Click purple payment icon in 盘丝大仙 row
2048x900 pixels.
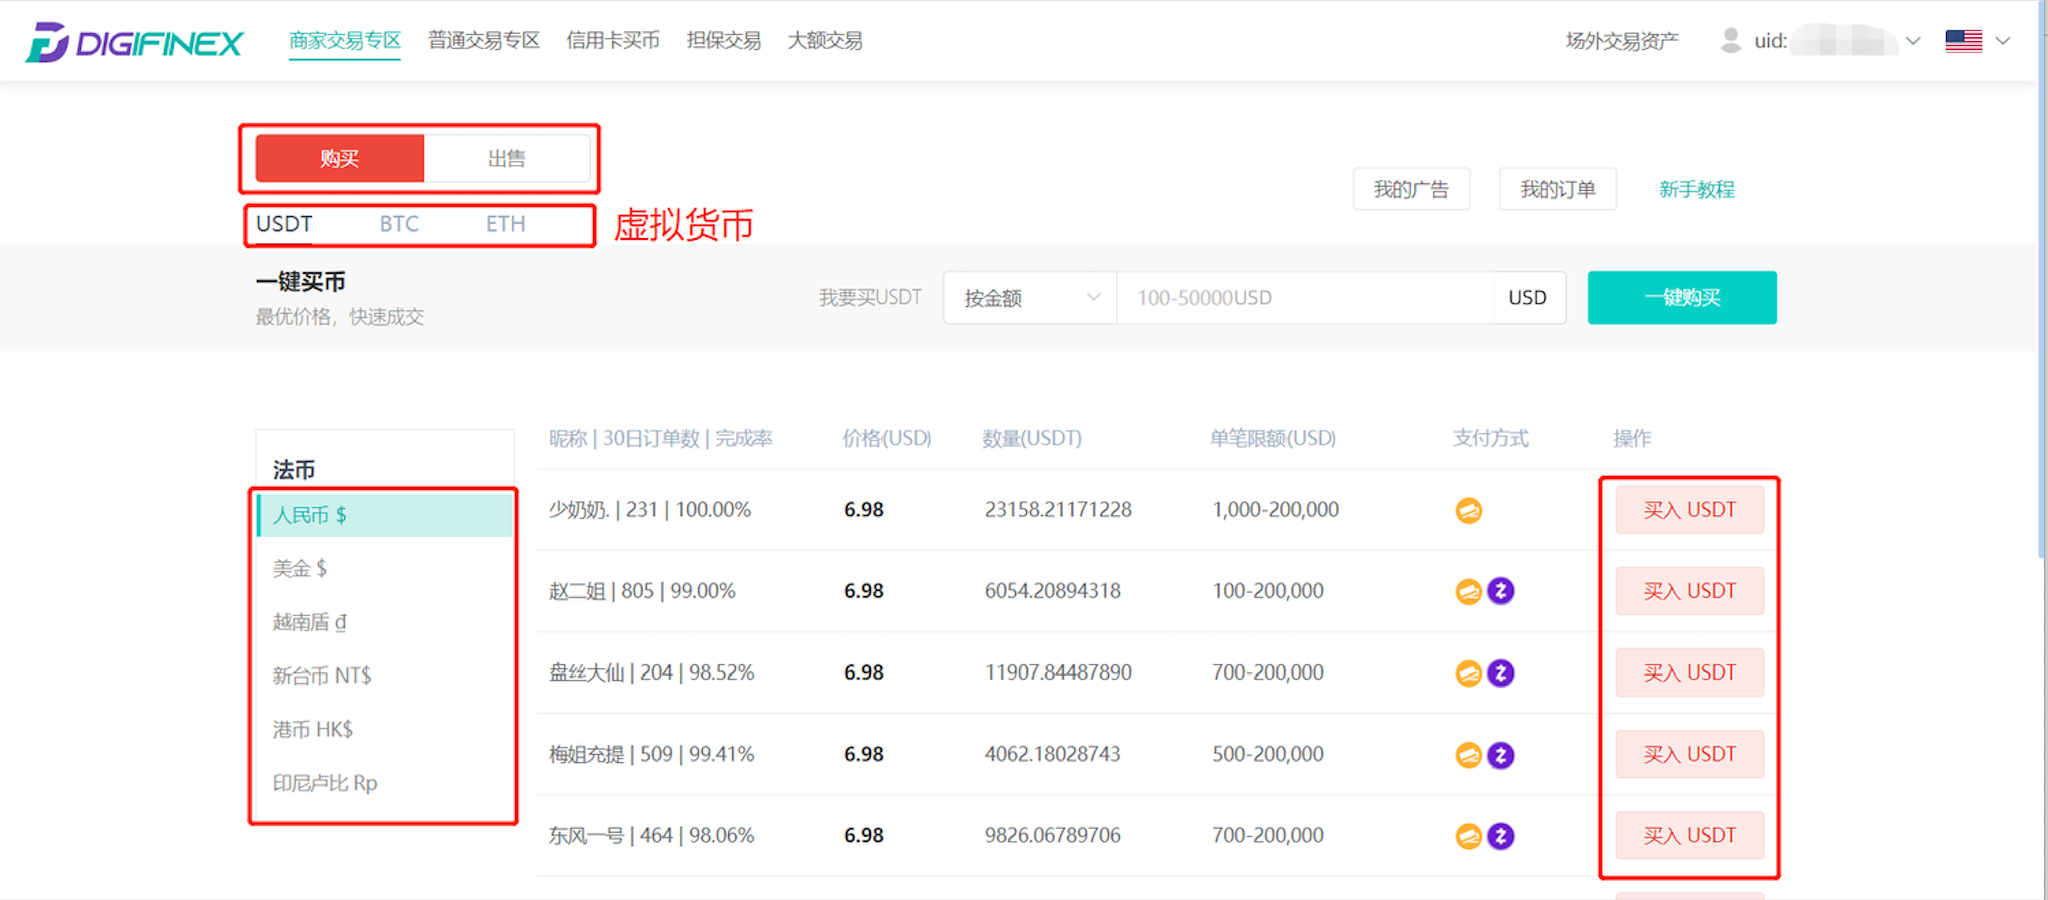point(1500,673)
